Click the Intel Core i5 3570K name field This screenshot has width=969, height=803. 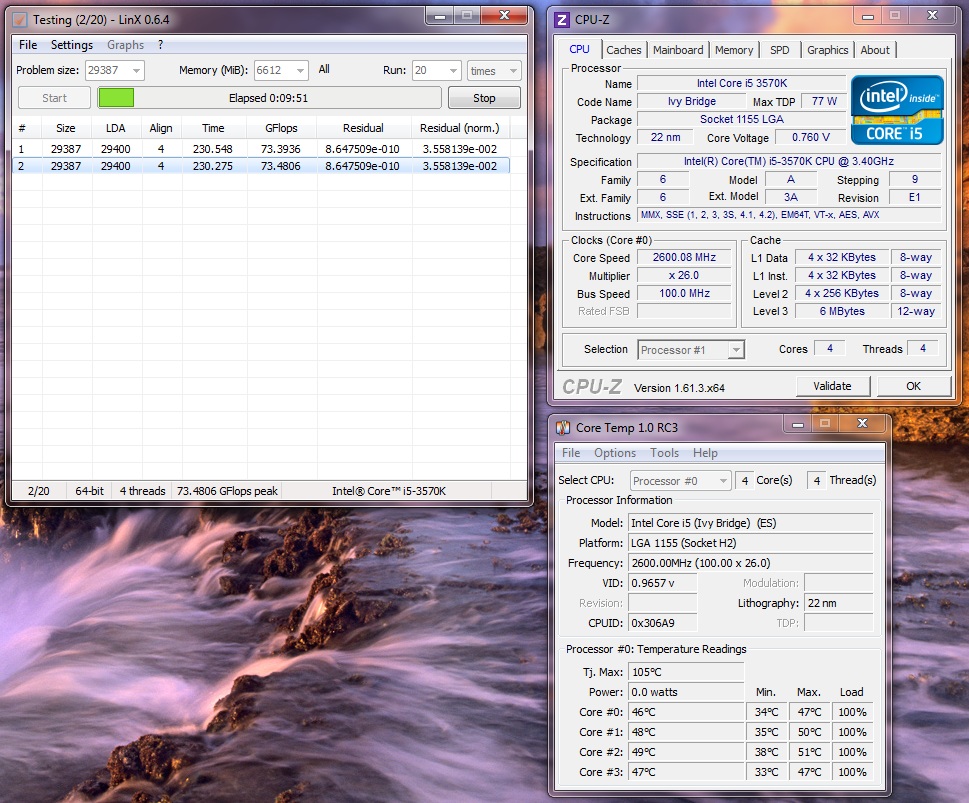pos(742,83)
